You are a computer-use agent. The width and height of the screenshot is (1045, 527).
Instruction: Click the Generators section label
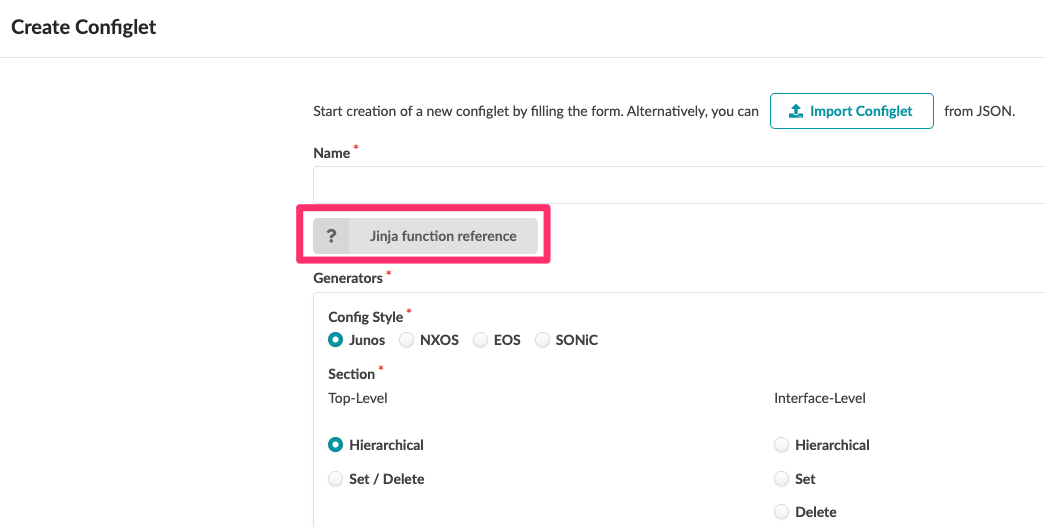[x=348, y=277]
